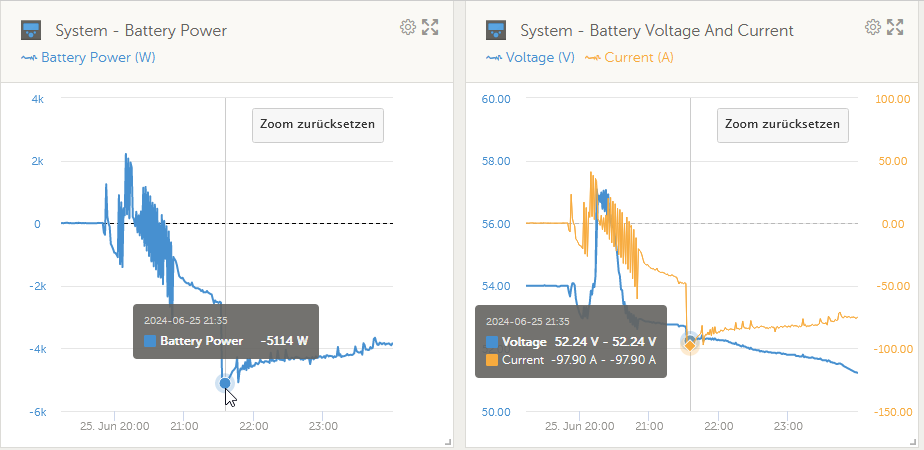Open settings gear of Battery Voltage And Current widget

pyautogui.click(x=873, y=27)
